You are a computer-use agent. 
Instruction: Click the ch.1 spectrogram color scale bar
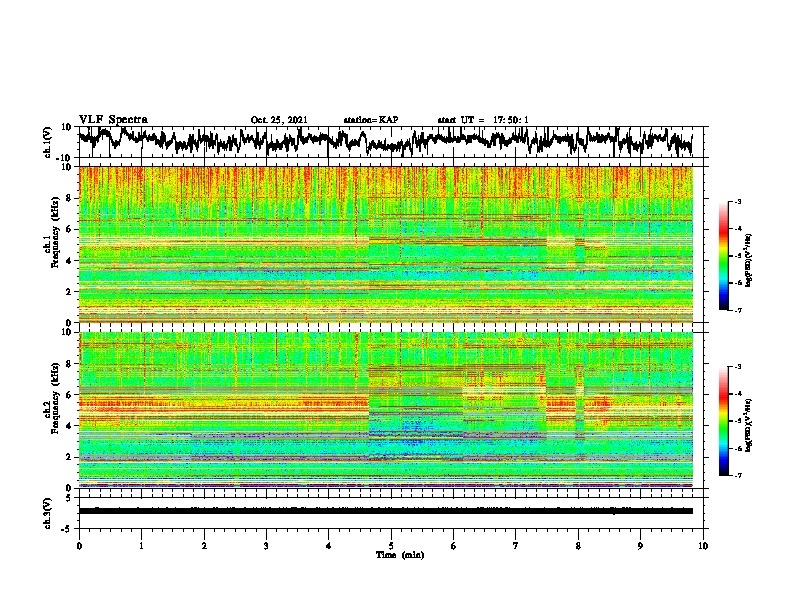pos(723,256)
